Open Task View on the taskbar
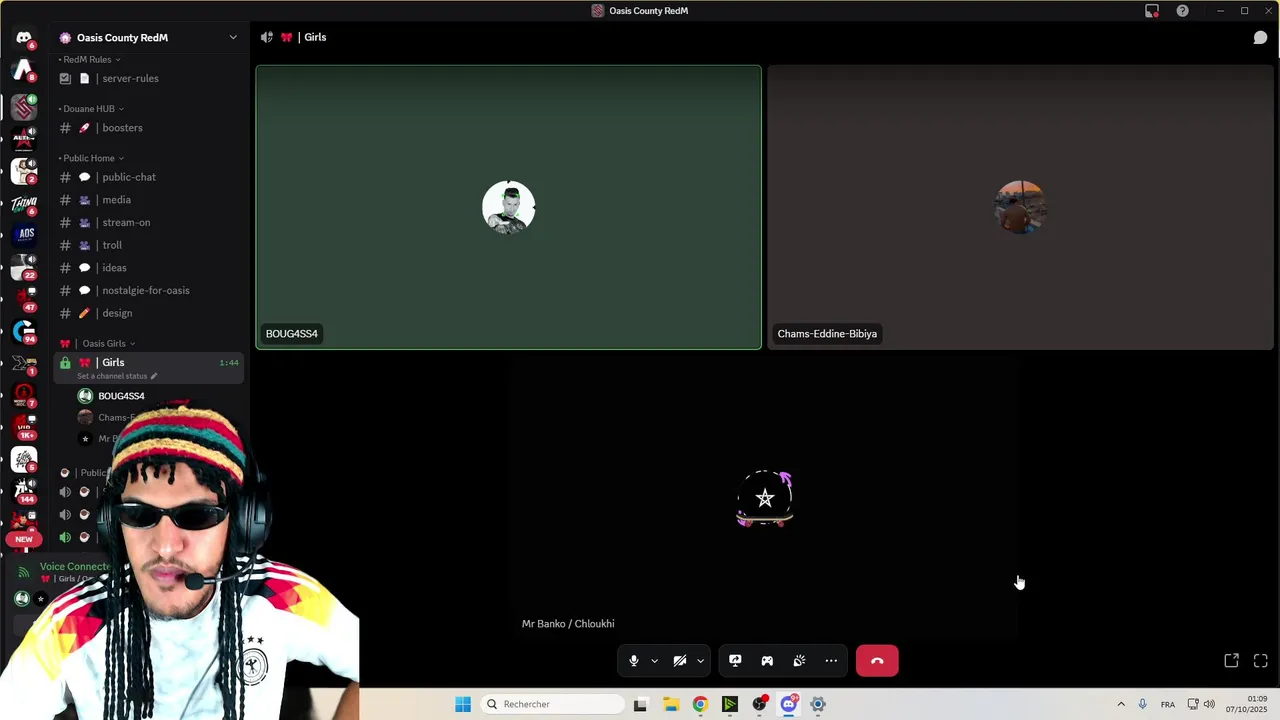The image size is (1280, 720). coord(640,704)
